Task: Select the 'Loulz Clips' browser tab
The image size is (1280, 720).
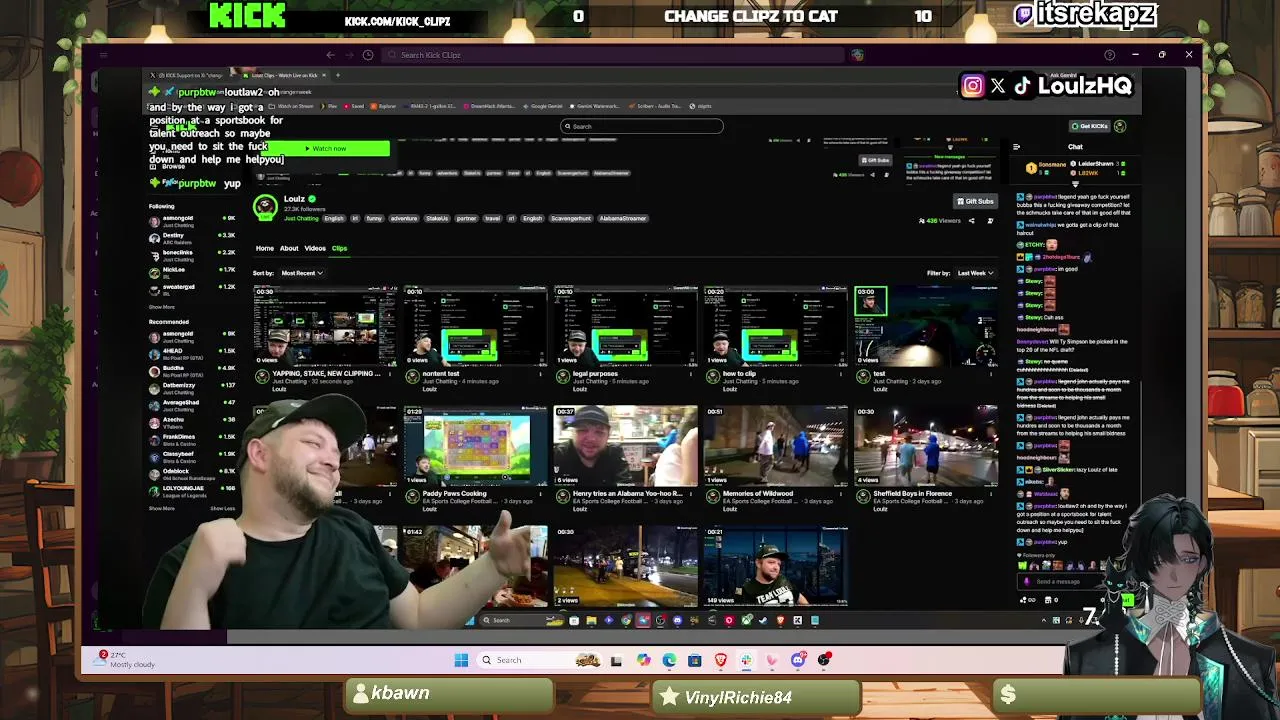Action: tap(283, 75)
